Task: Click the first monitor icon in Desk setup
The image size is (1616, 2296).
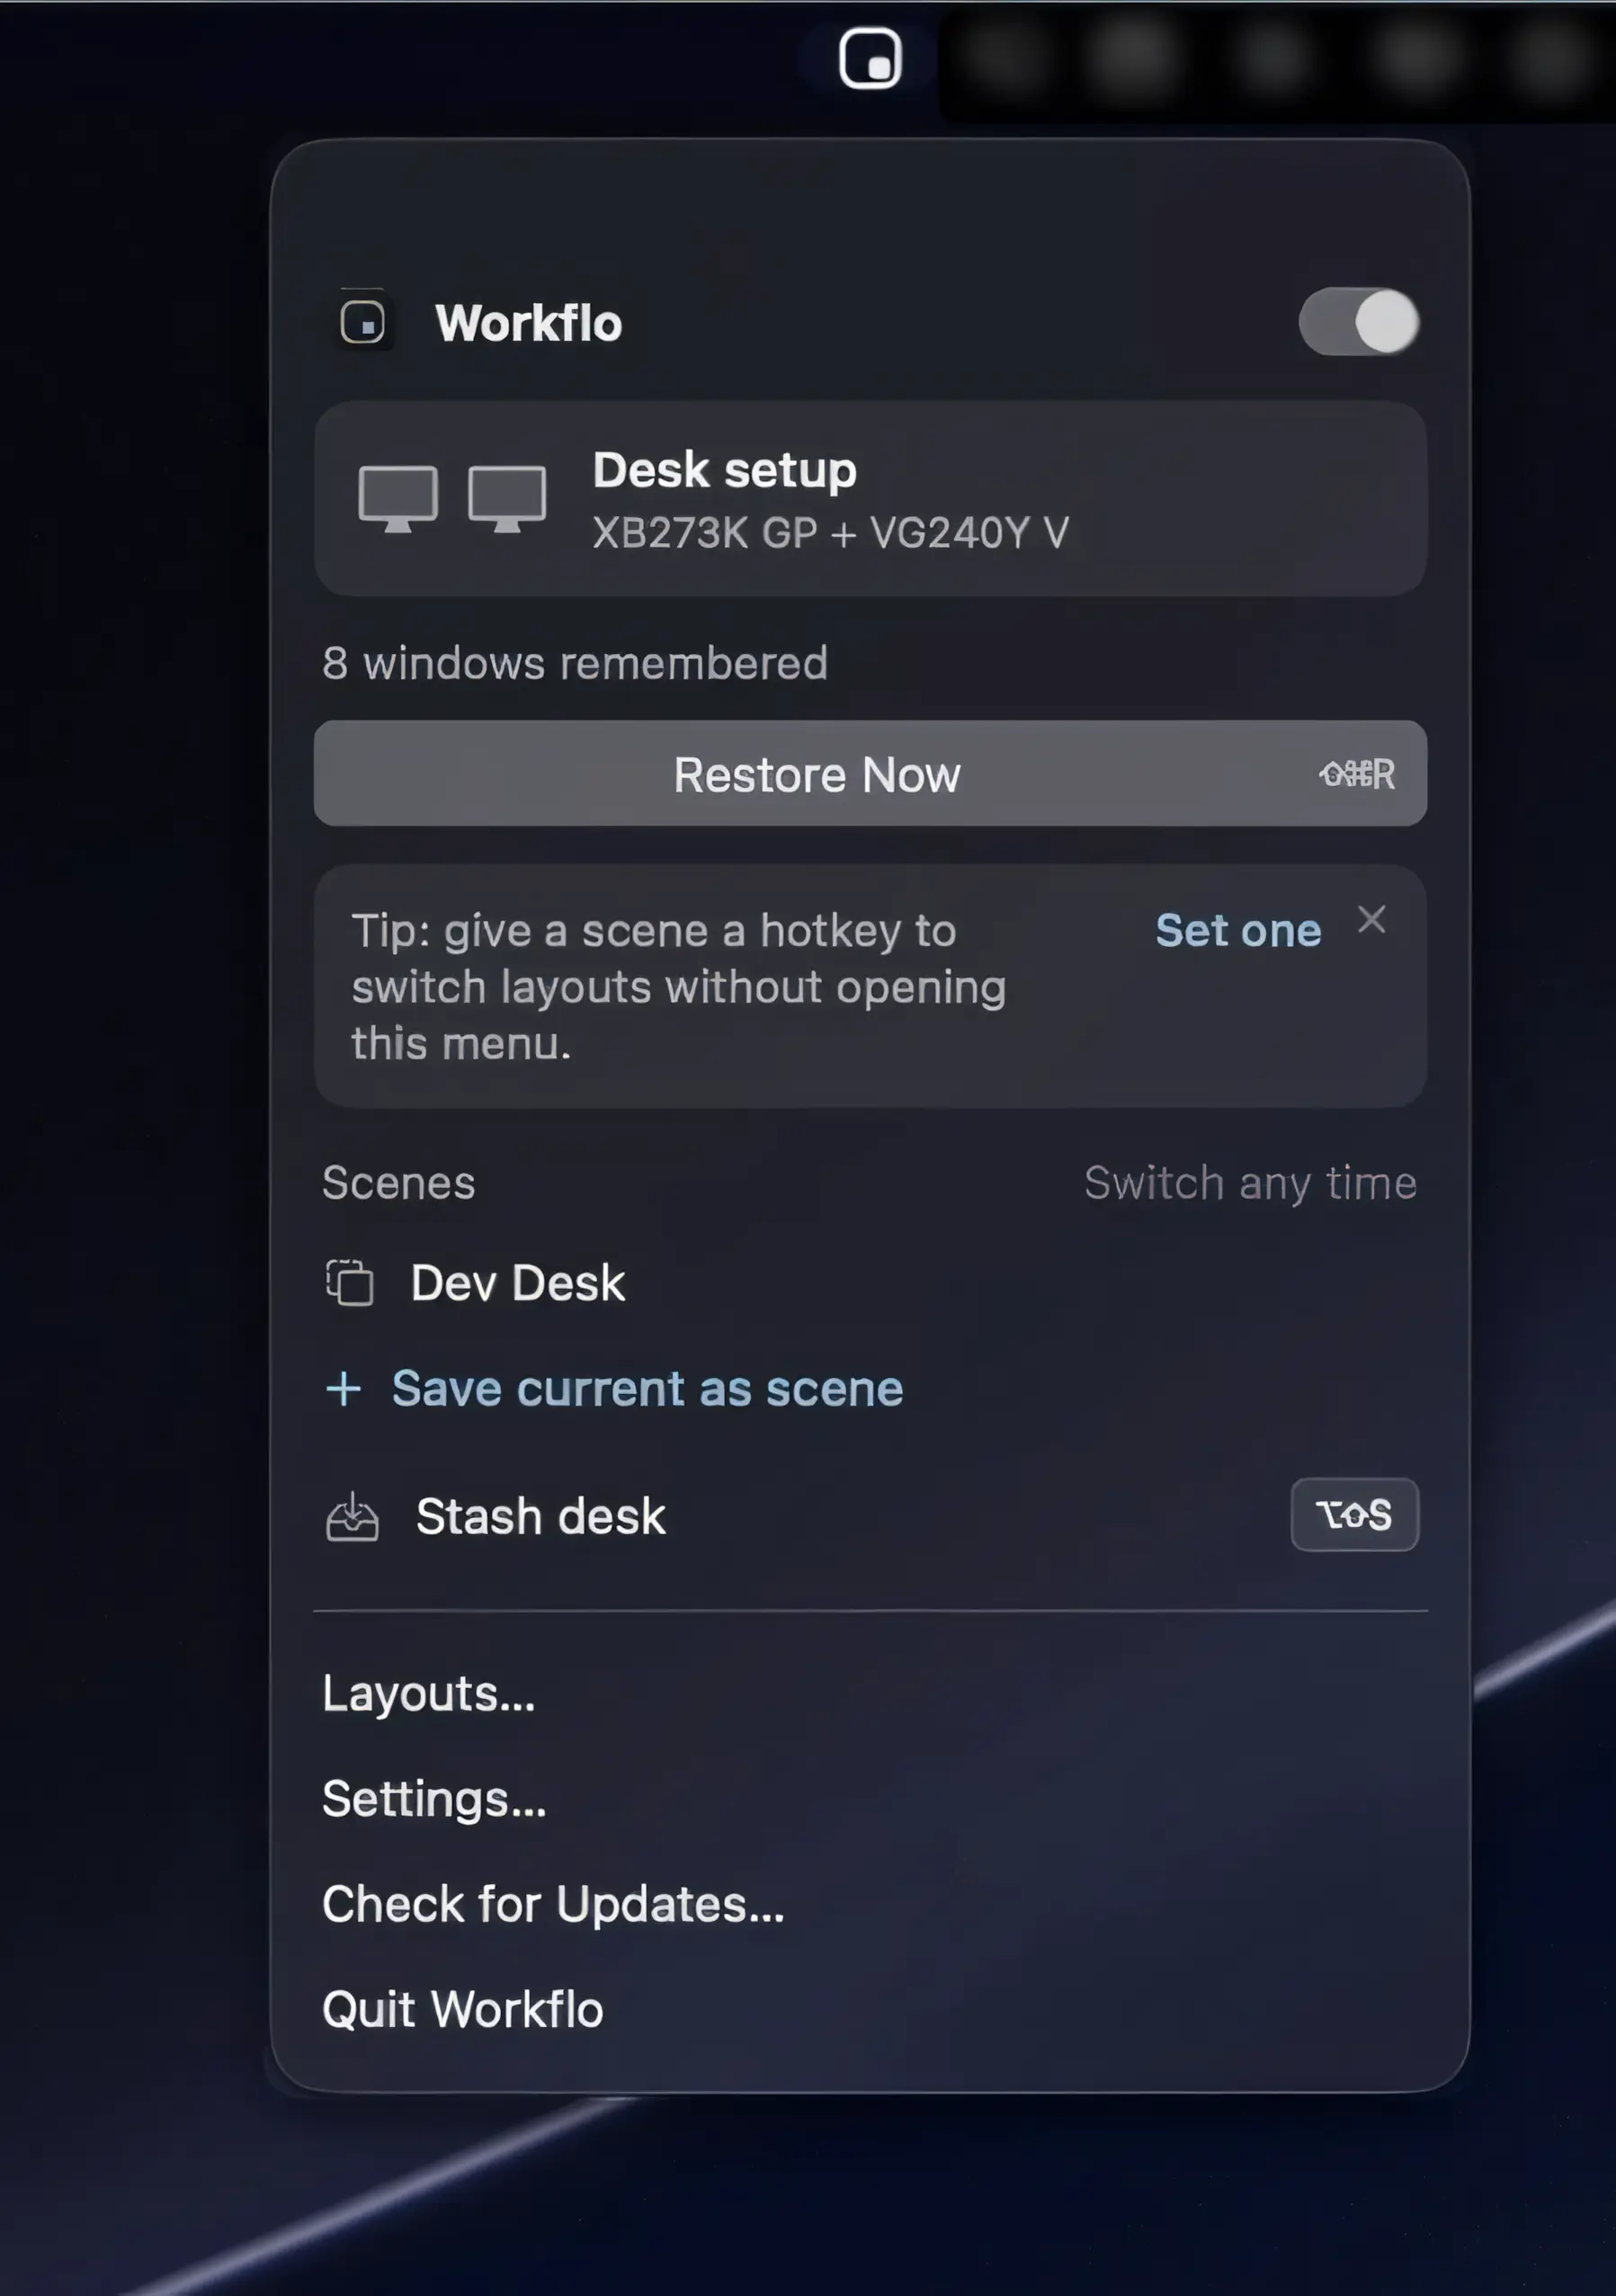Action: pos(398,498)
